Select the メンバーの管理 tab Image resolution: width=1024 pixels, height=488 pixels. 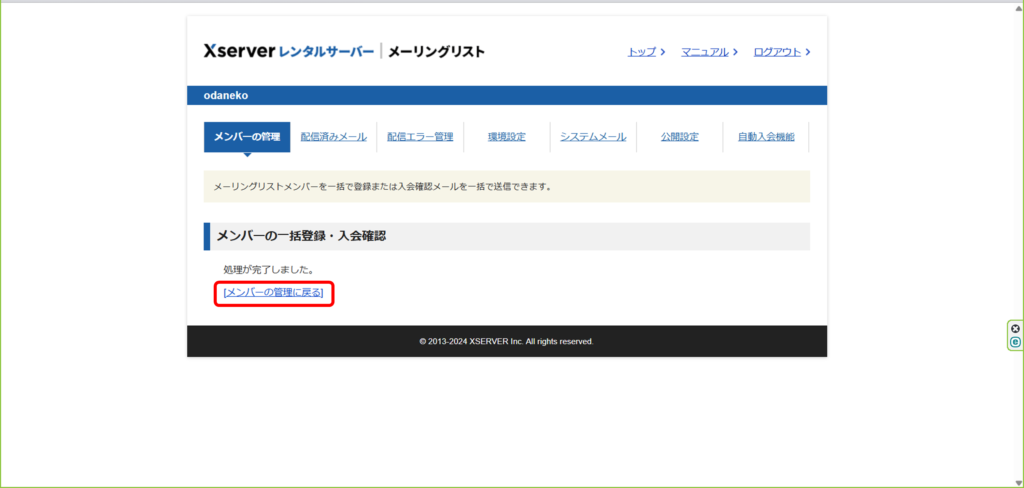click(247, 137)
